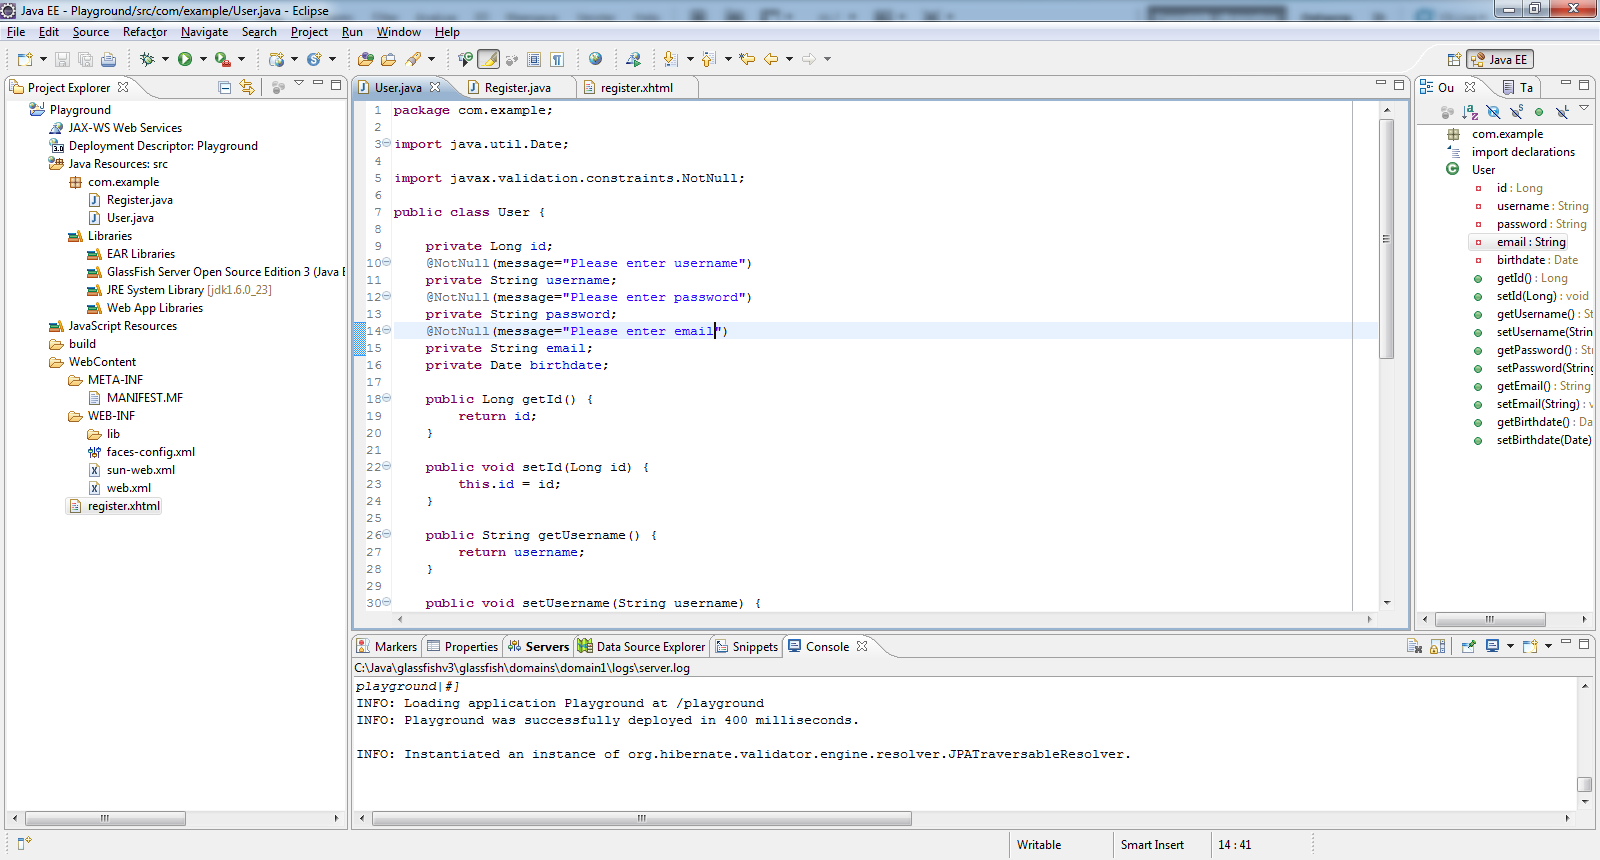Switch to the Register.java editor tab

[517, 88]
